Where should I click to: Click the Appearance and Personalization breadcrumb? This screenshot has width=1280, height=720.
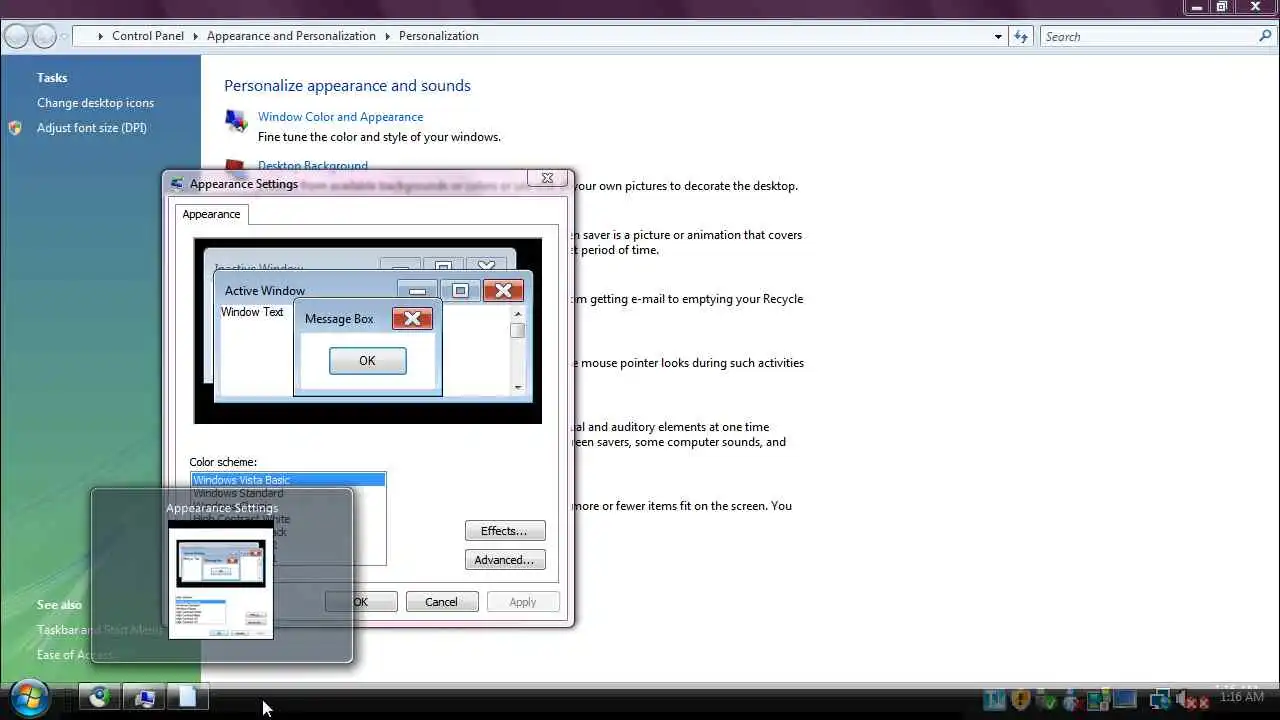291,36
